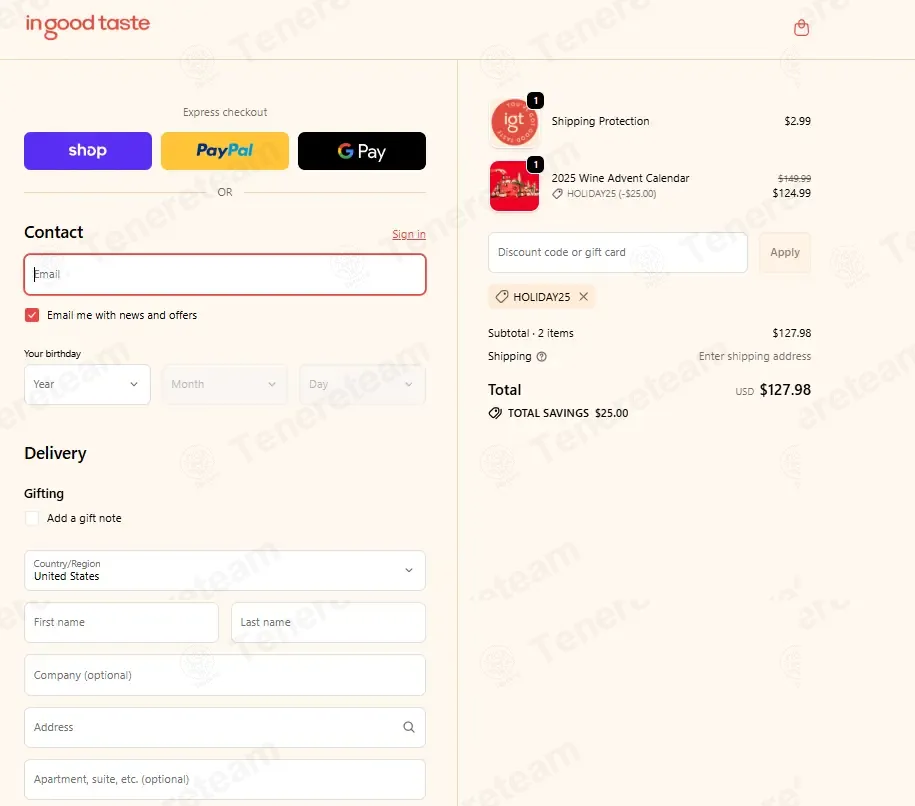This screenshot has height=806, width=915.
Task: Click the igt Shipping Protection thumbnail
Action: pos(514,122)
